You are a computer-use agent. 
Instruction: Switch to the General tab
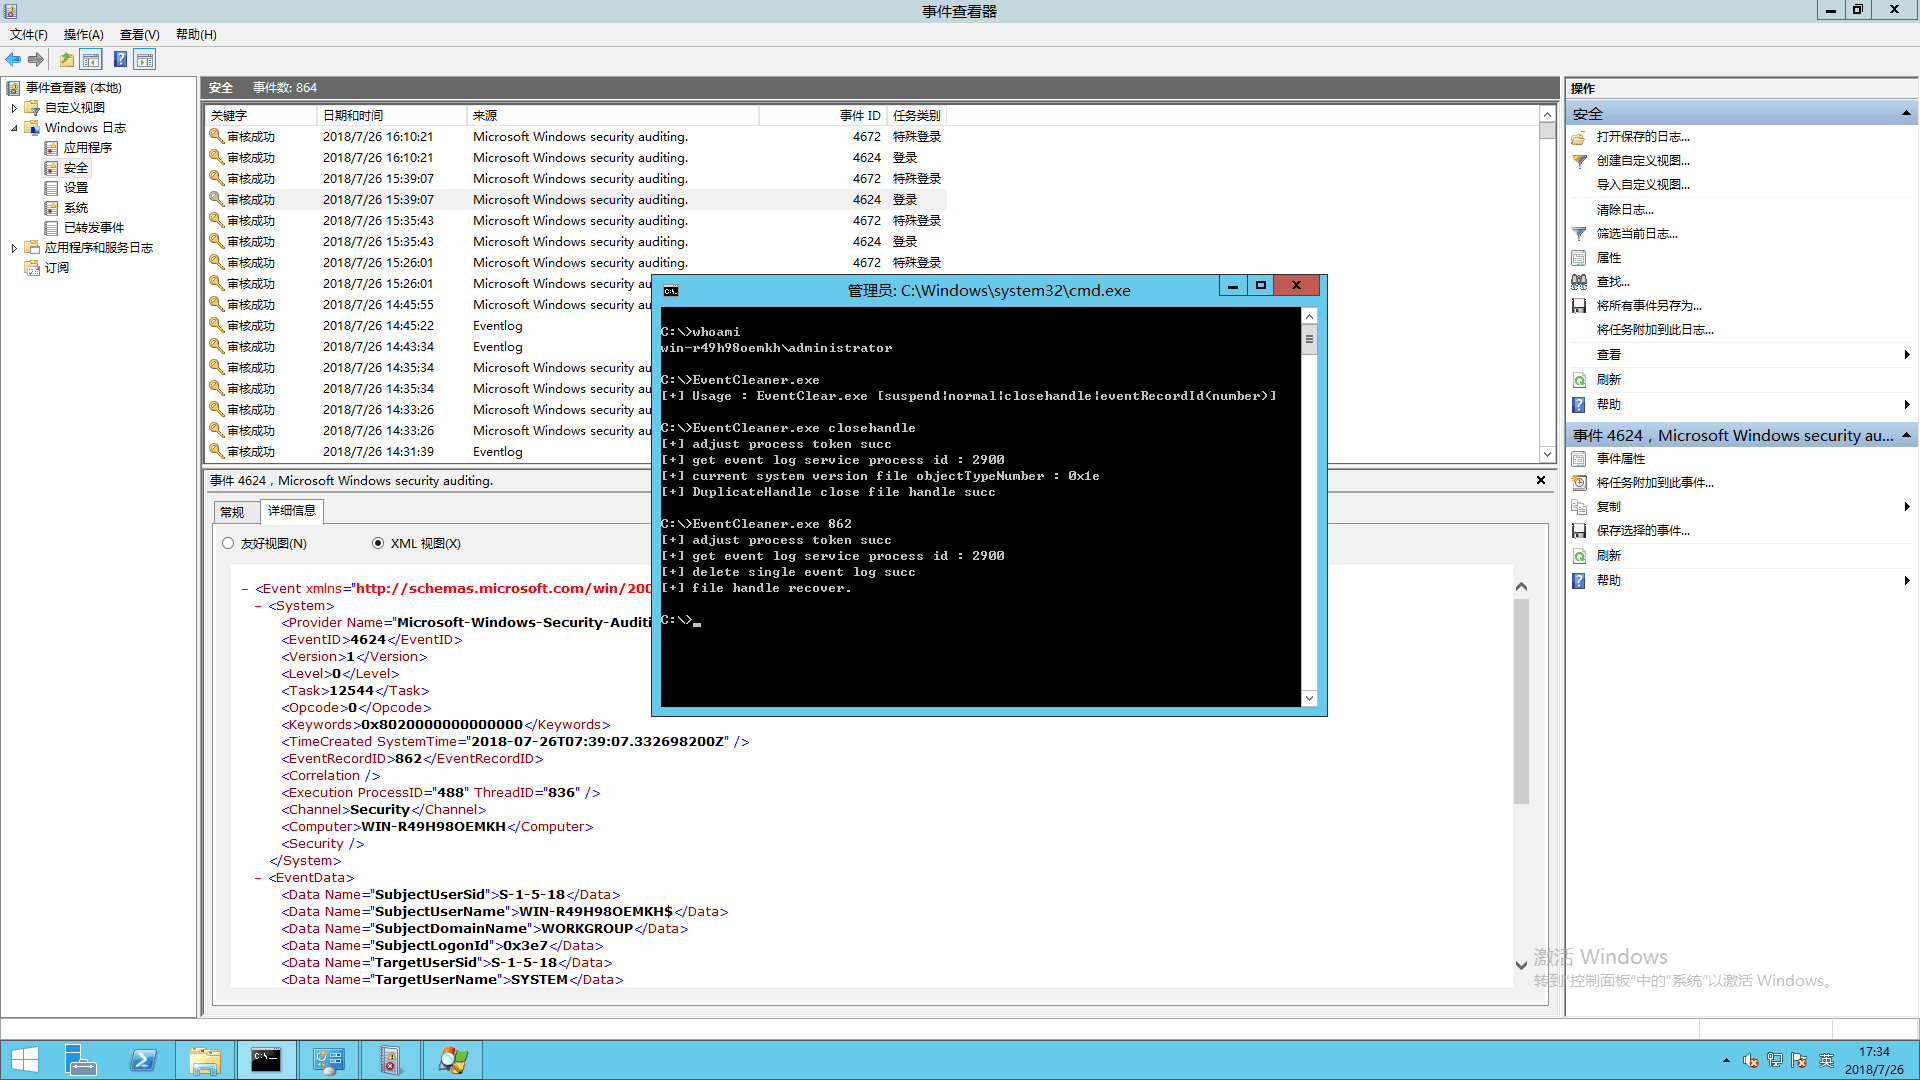click(x=232, y=512)
